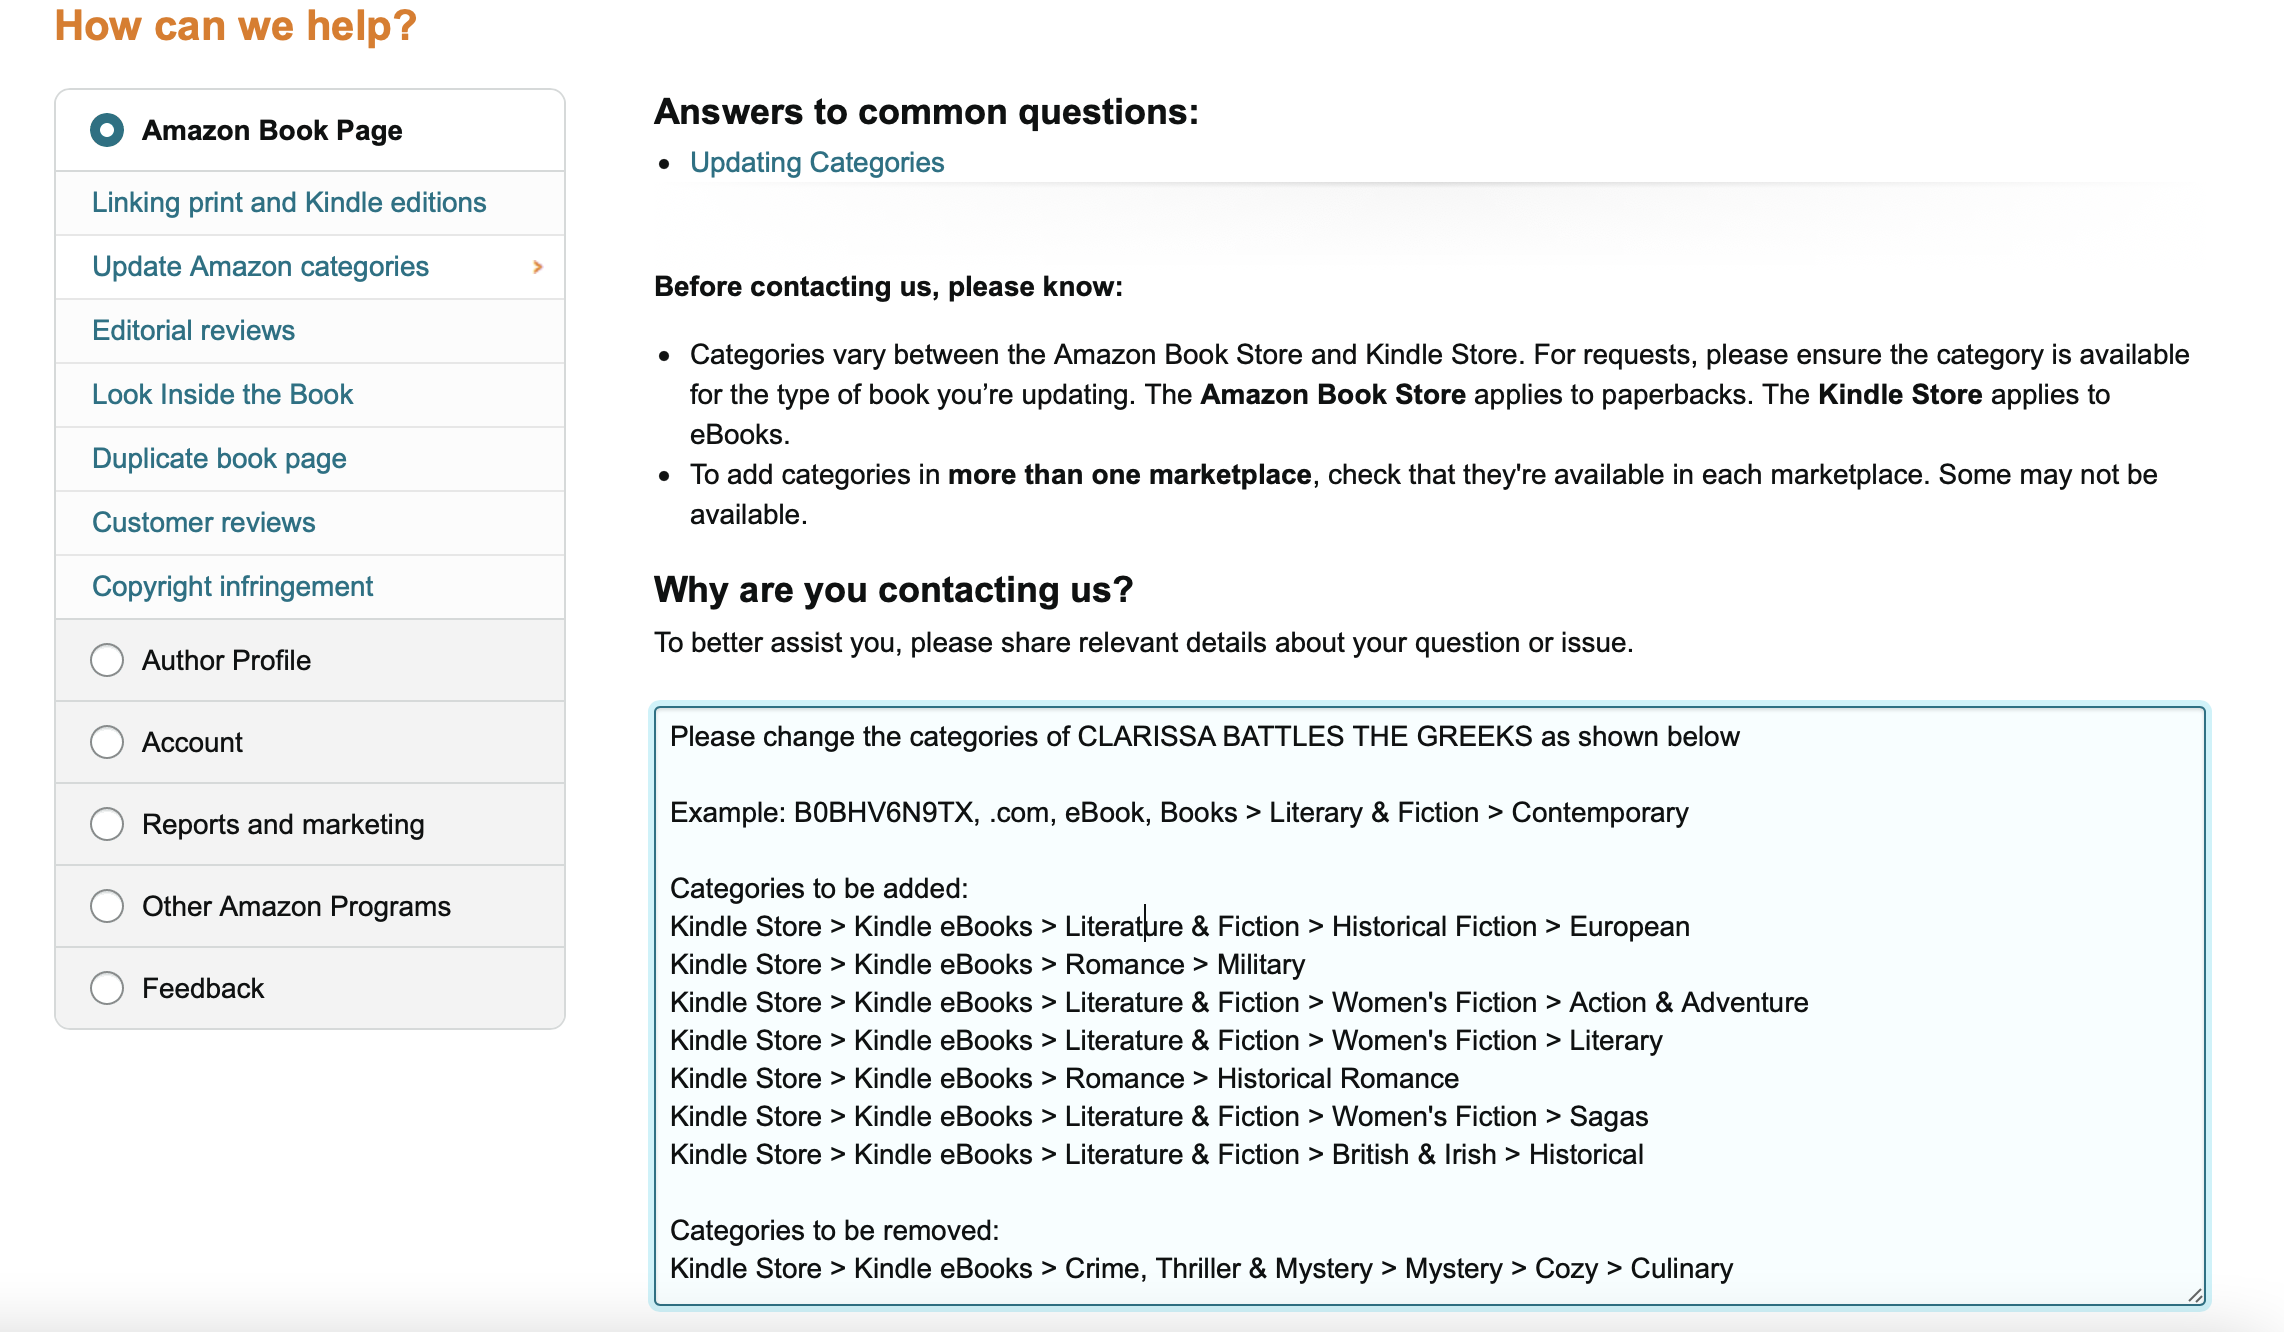2284x1332 pixels.
Task: Click the British & Irish > Historical line
Action: tap(1157, 1154)
